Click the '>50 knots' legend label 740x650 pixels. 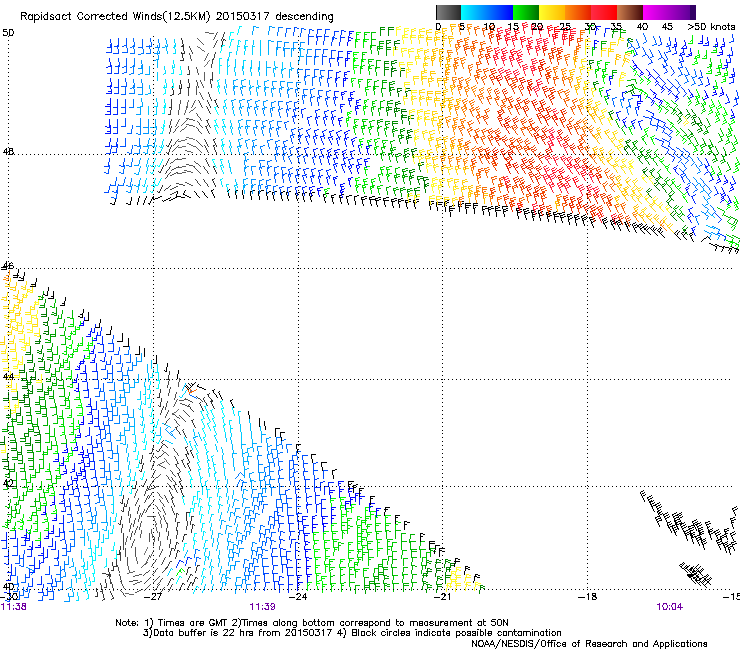pos(711,26)
